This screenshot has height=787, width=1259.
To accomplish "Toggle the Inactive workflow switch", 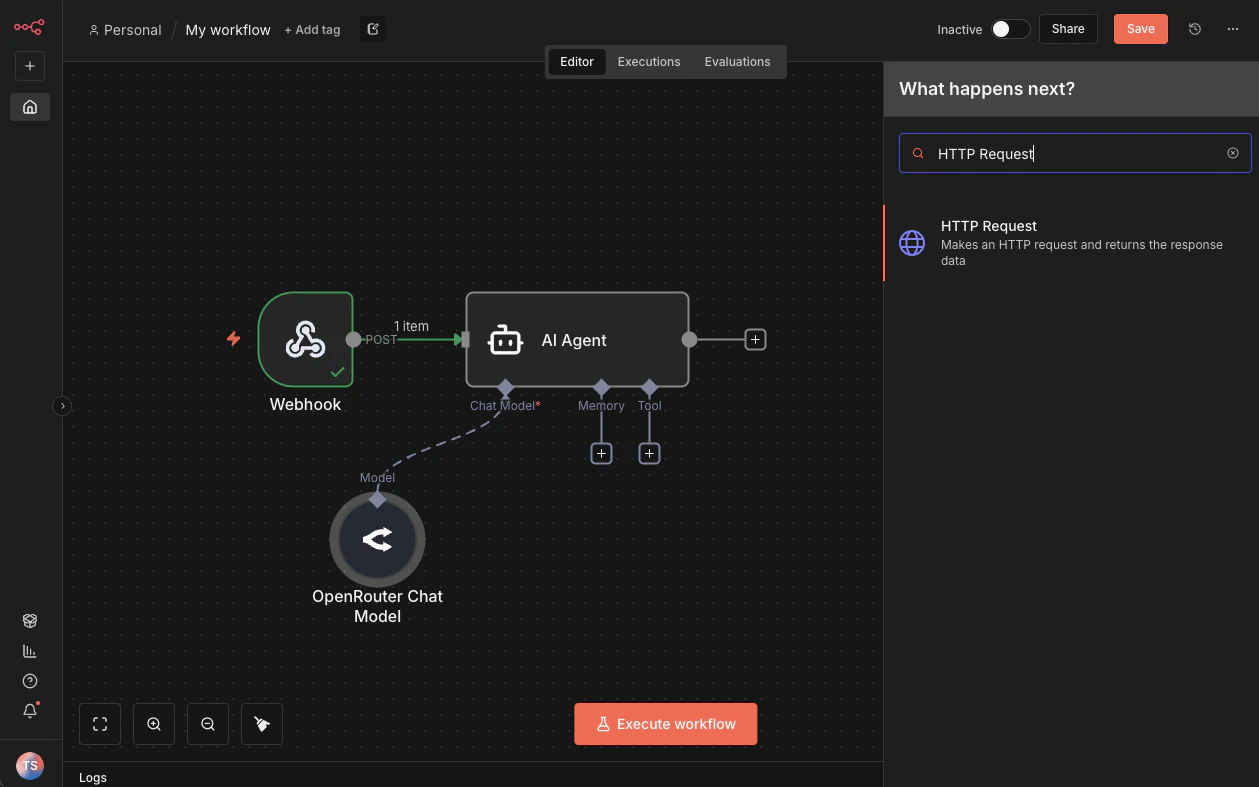I will (x=1010, y=29).
